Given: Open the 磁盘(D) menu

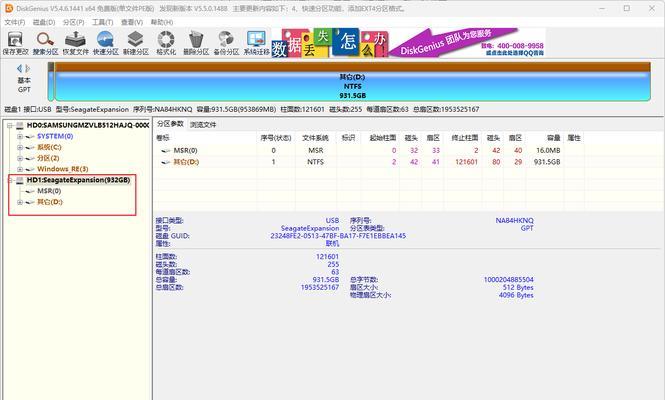Looking at the screenshot, I should [44, 22].
